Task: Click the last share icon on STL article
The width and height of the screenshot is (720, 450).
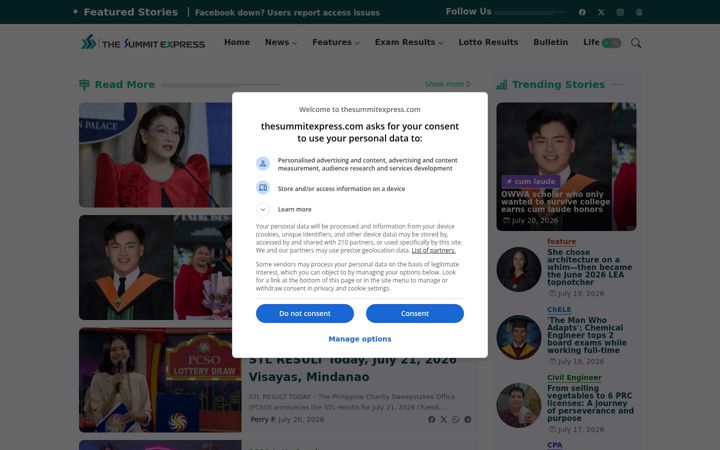Action: coord(467,419)
